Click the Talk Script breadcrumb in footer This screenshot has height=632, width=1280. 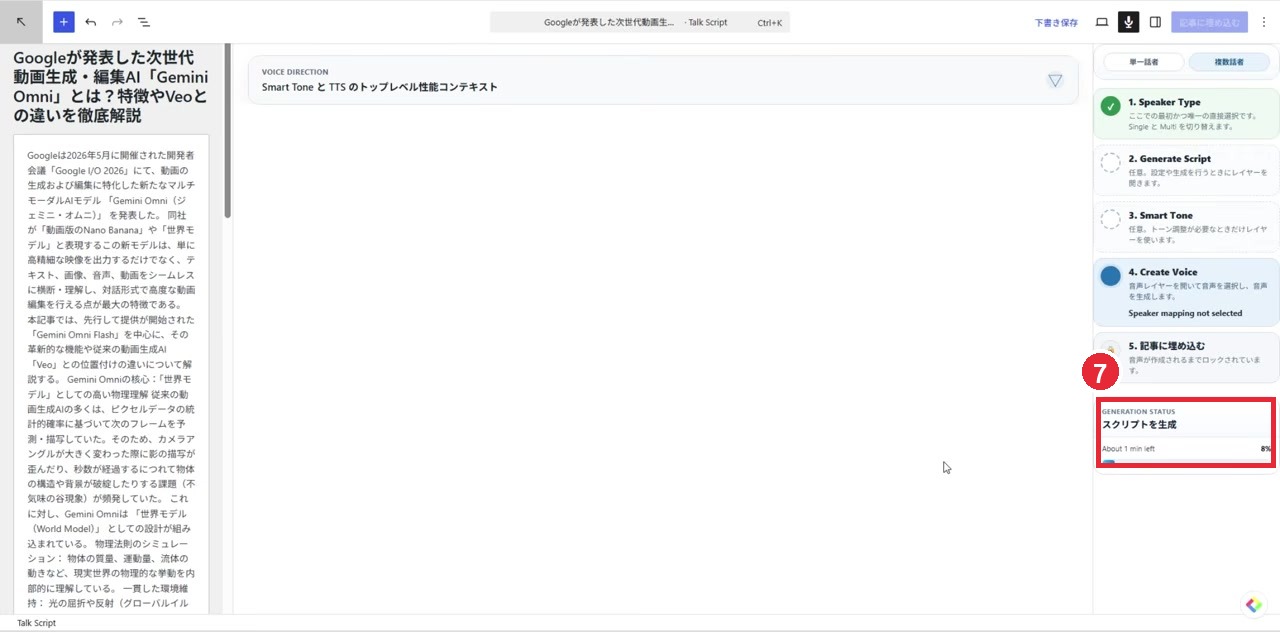pyautogui.click(x=36, y=623)
